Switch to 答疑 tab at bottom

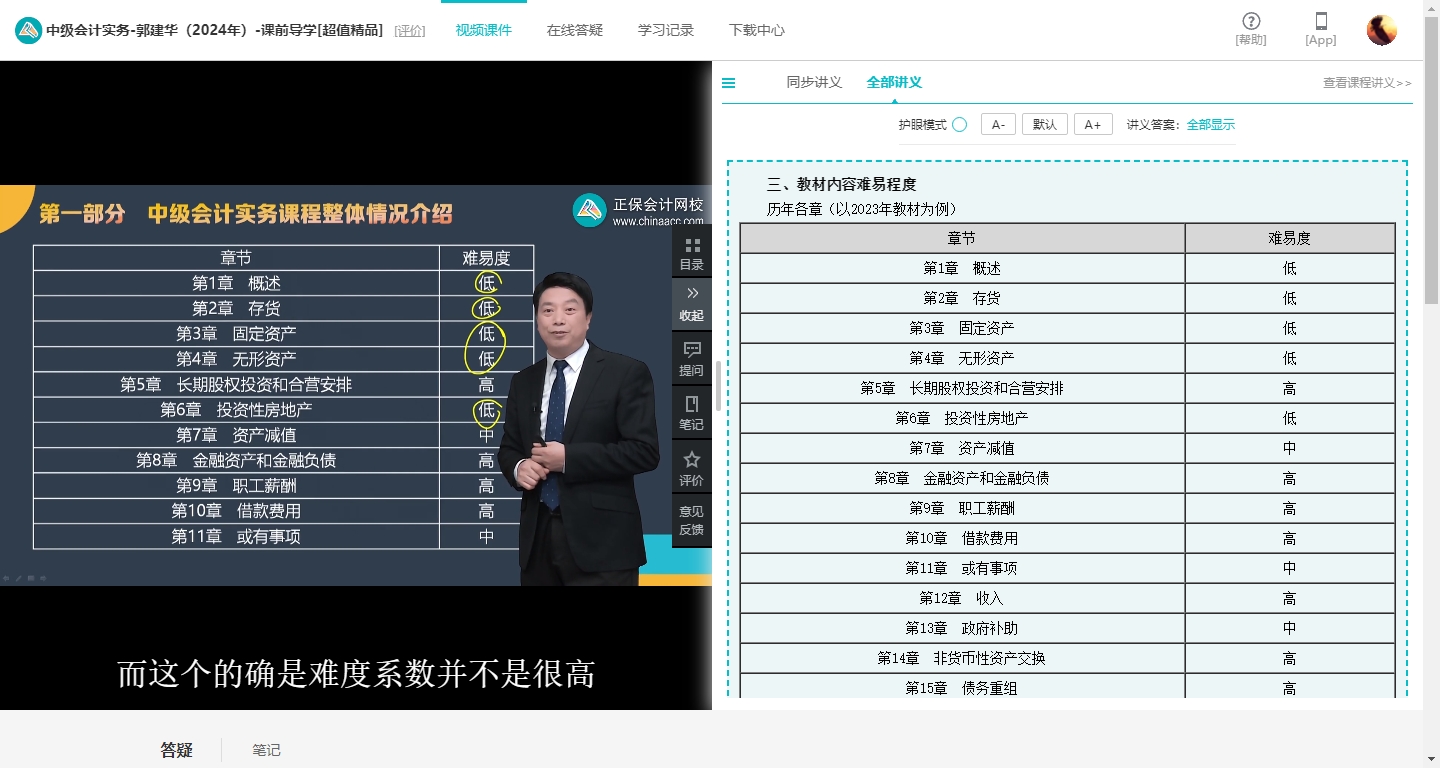[x=176, y=748]
